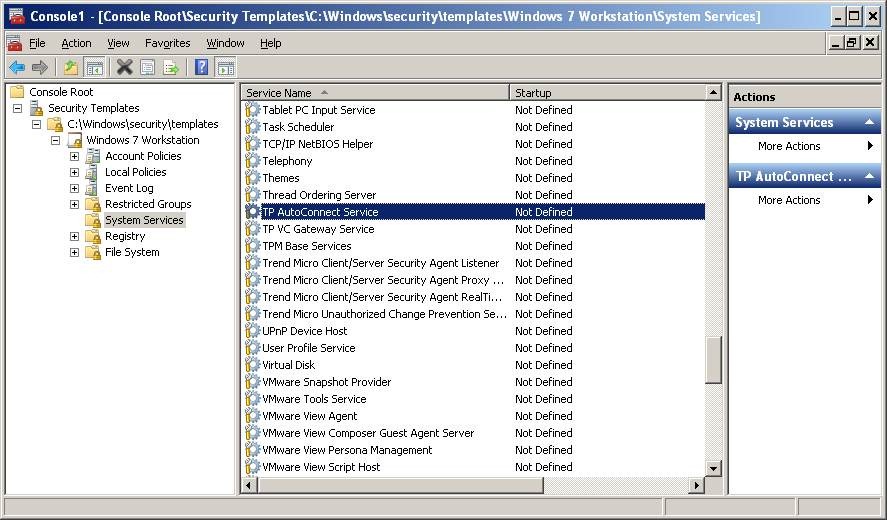This screenshot has width=887, height=520.
Task: Open Help with blue question mark icon
Action: point(201,68)
